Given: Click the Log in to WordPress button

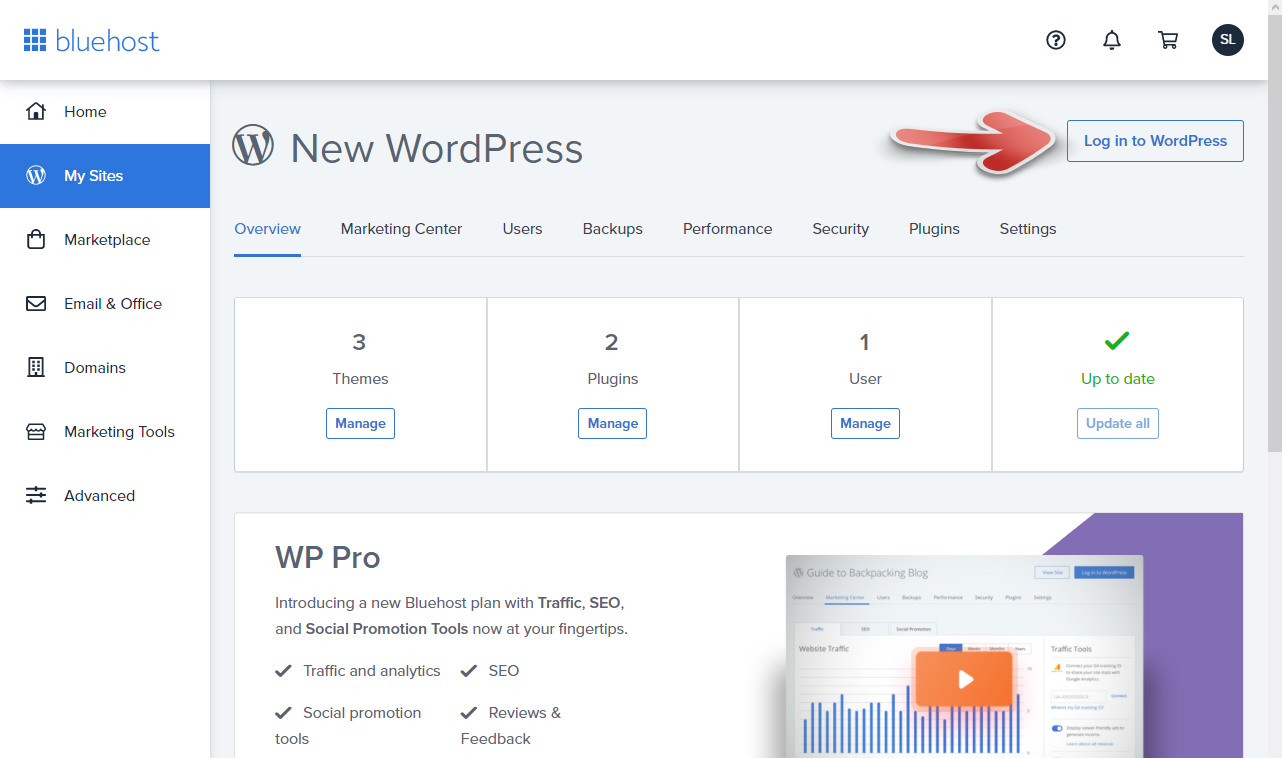Looking at the screenshot, I should pyautogui.click(x=1155, y=141).
